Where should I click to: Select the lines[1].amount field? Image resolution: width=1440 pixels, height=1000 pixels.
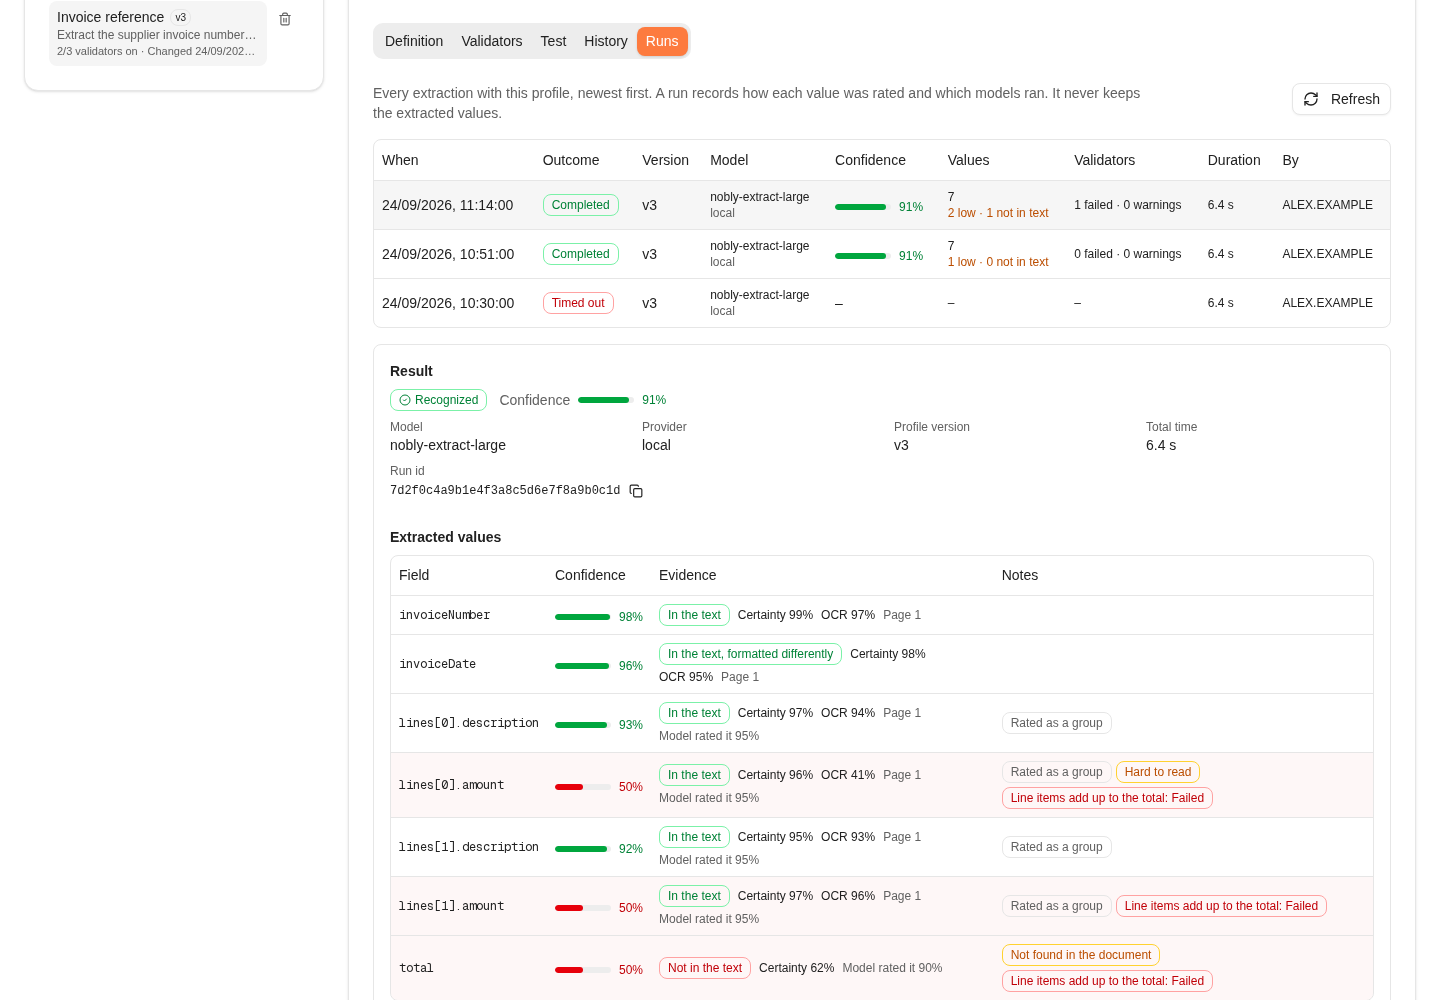click(451, 906)
